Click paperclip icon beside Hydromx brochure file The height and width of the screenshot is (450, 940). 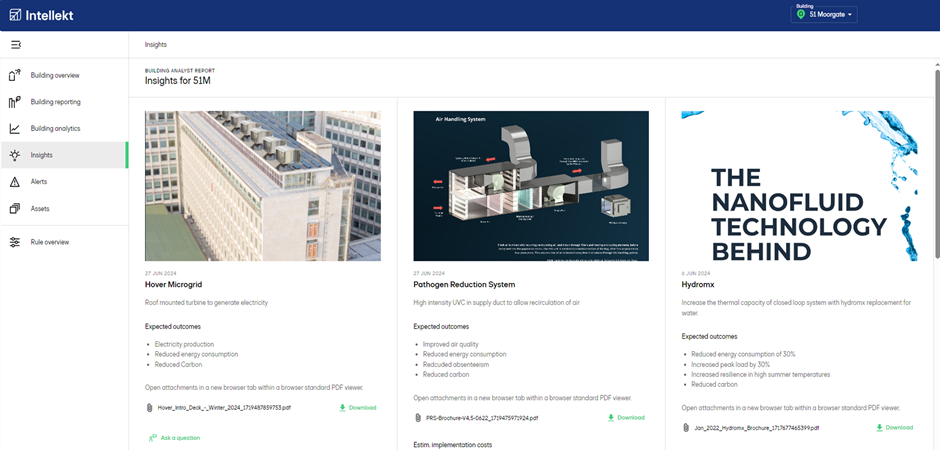(x=686, y=428)
